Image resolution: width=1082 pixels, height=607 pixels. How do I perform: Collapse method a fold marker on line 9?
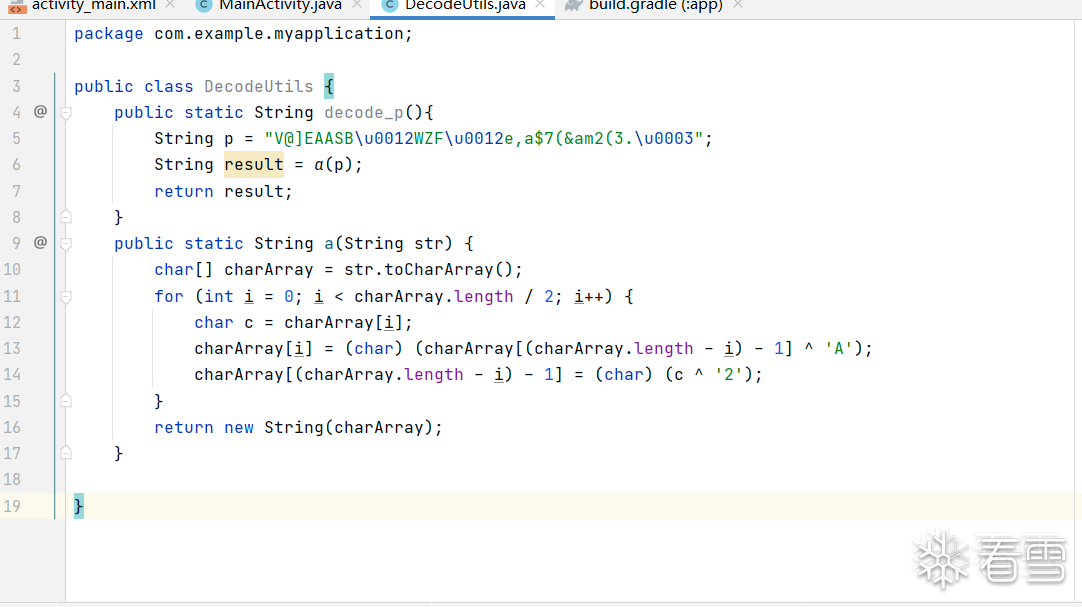[x=66, y=243]
